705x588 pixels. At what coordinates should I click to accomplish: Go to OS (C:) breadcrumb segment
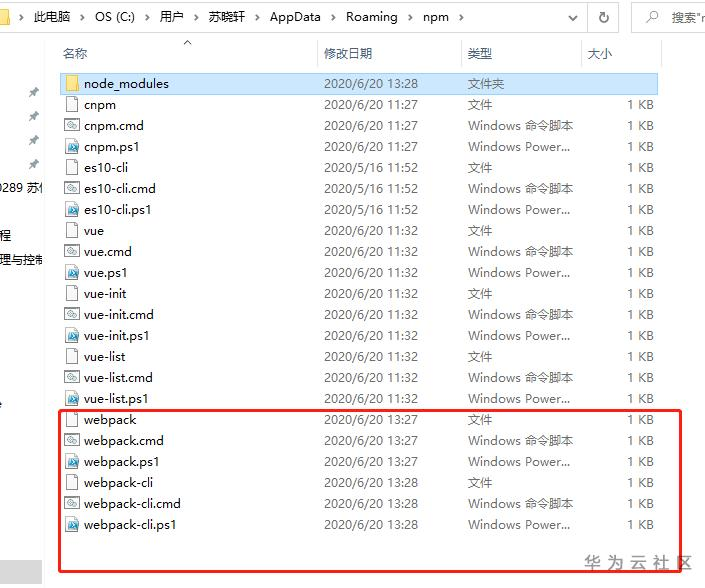(115, 17)
